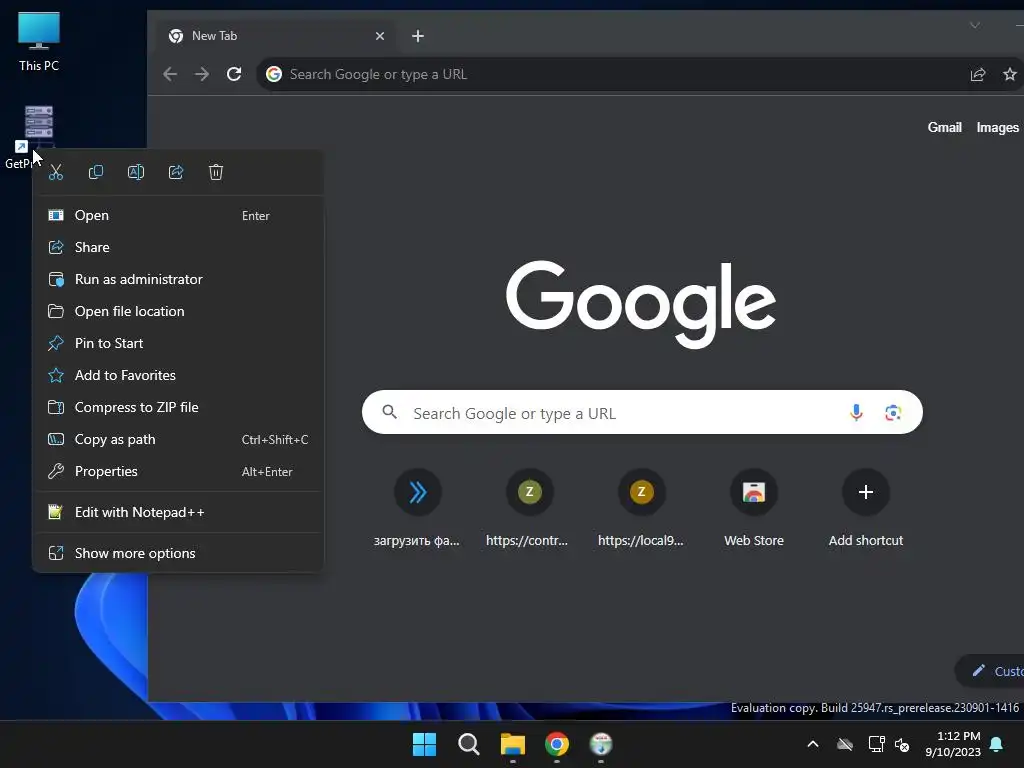The height and width of the screenshot is (768, 1024).
Task: Click the magnifier icon in Google search box
Action: (389, 412)
